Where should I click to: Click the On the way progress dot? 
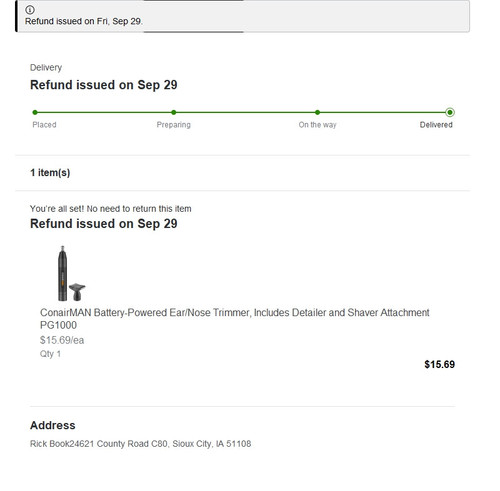coord(317,112)
